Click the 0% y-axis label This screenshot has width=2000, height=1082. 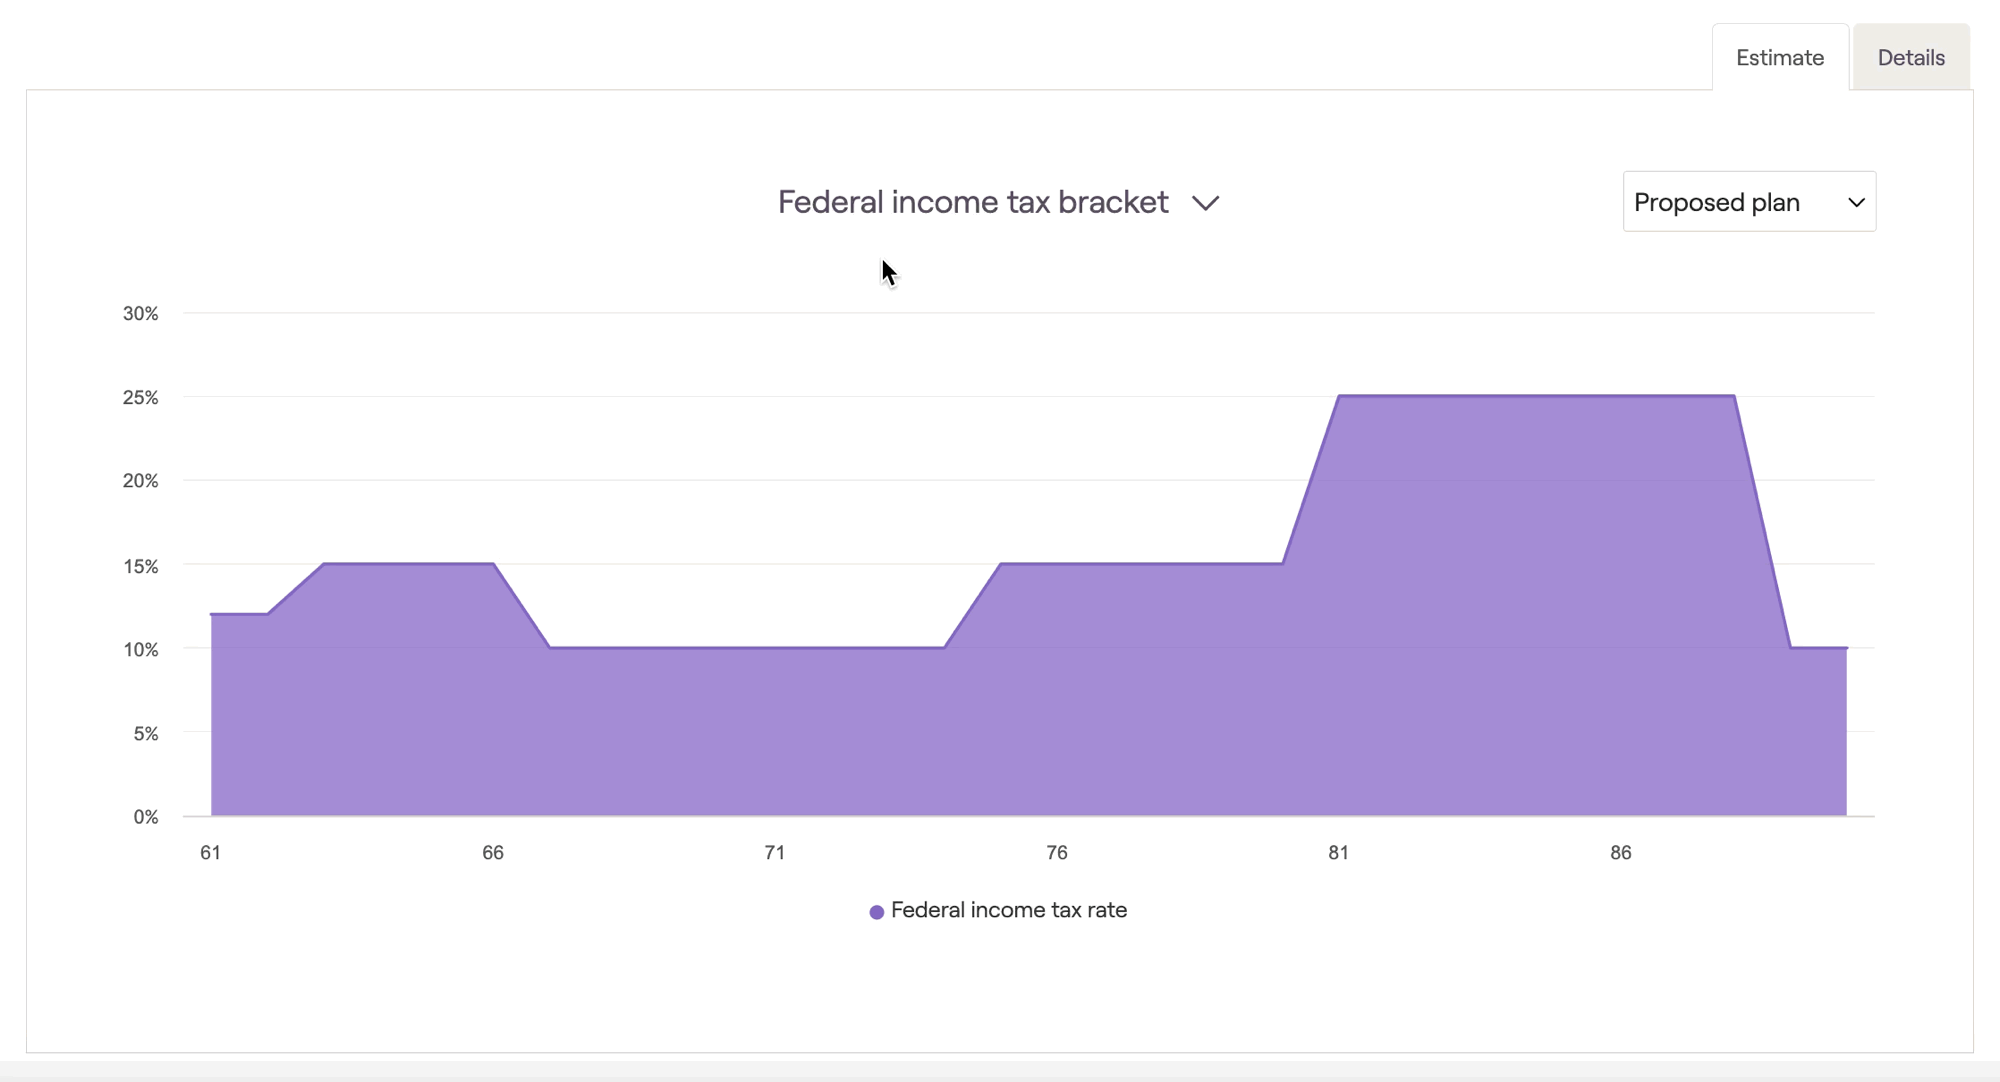click(x=146, y=817)
